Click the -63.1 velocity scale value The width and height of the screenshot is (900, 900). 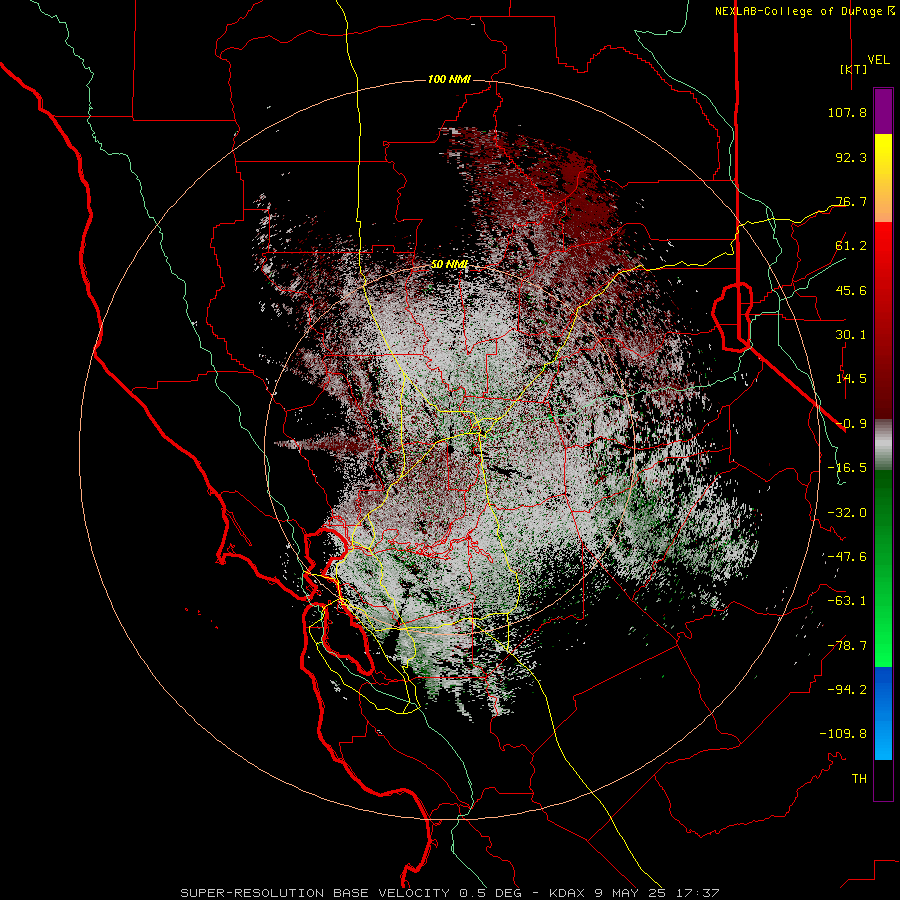click(847, 601)
